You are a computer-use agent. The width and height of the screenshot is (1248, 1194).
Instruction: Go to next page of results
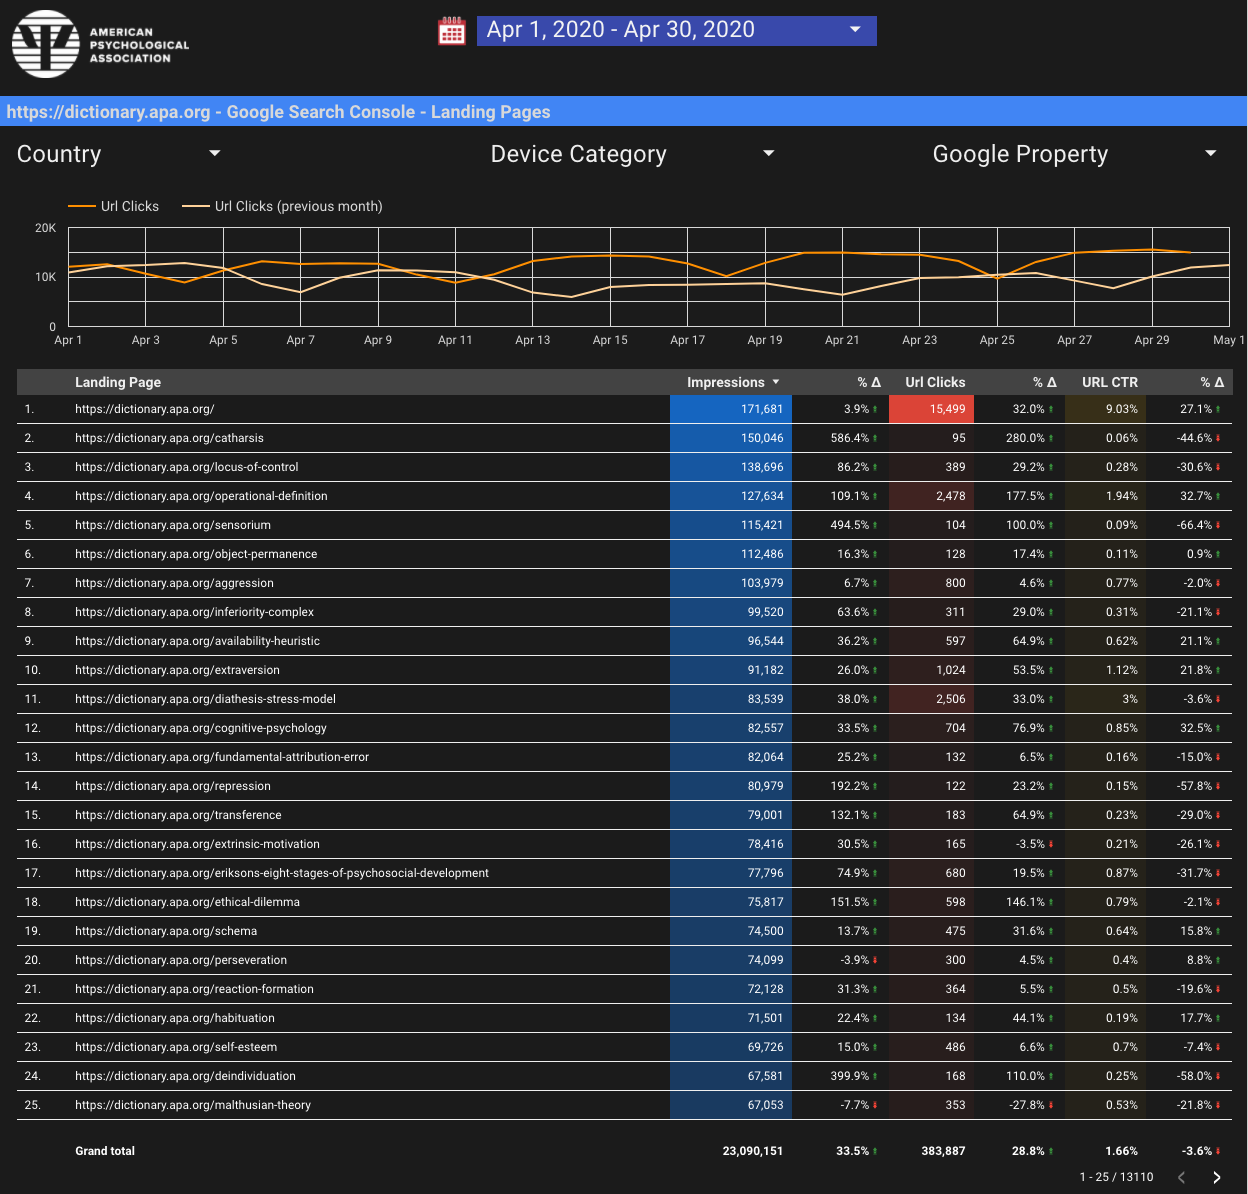1216,1177
